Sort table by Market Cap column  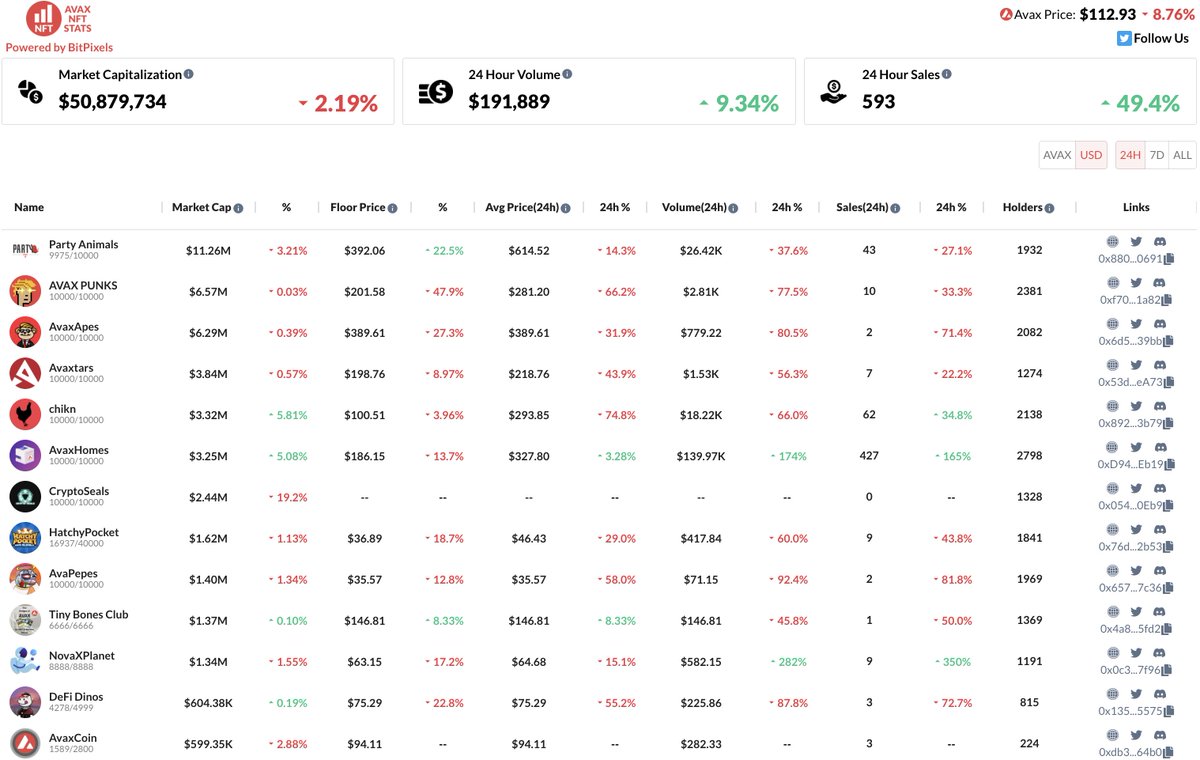(x=201, y=207)
